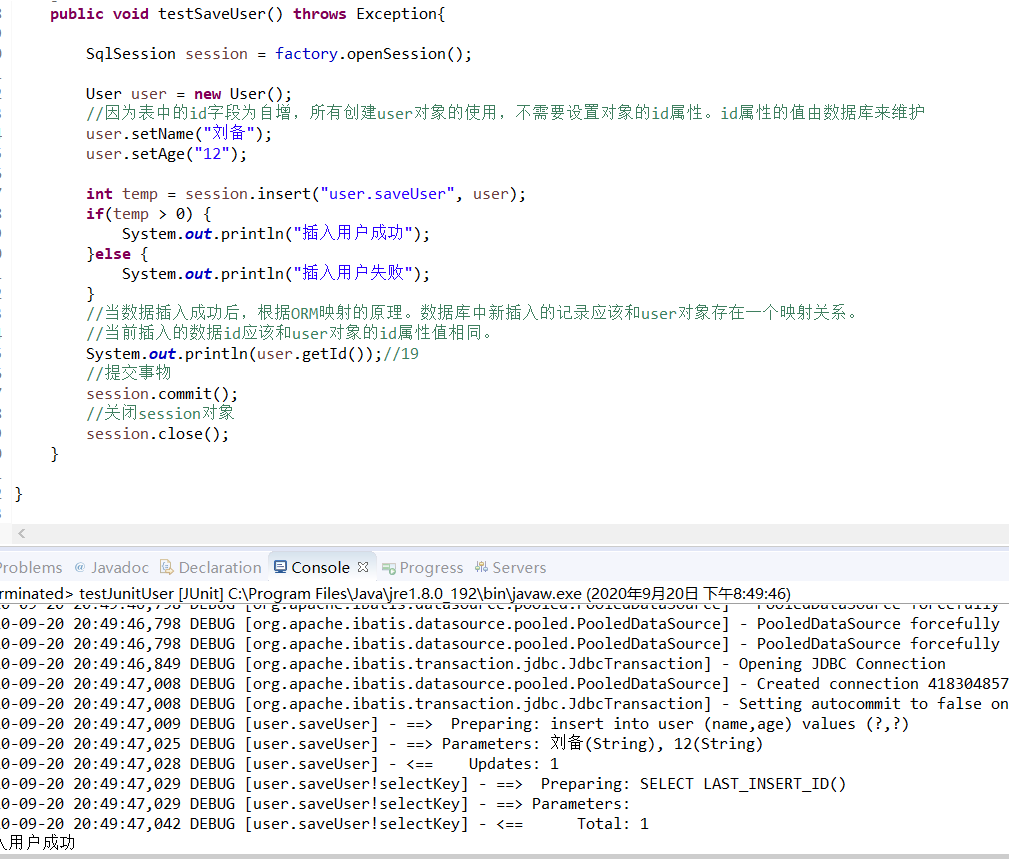This screenshot has height=859, width=1009.
Task: Click the Total: 1 log line
Action: [325, 823]
